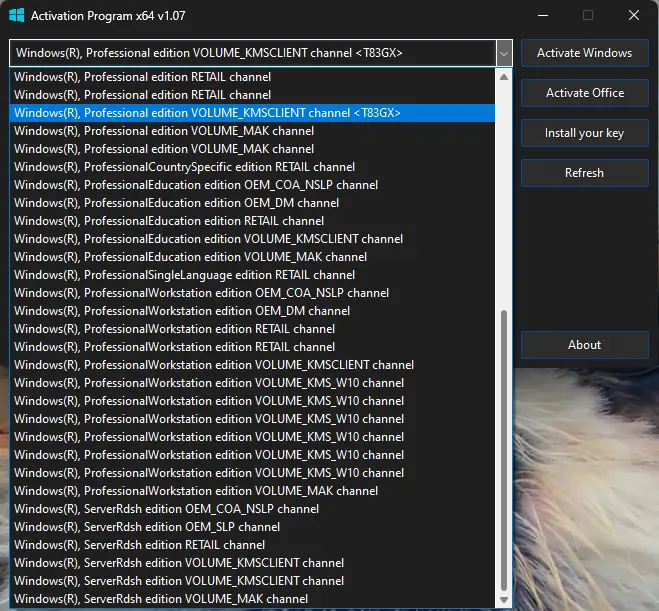
Task: Refresh the license list
Action: point(585,173)
